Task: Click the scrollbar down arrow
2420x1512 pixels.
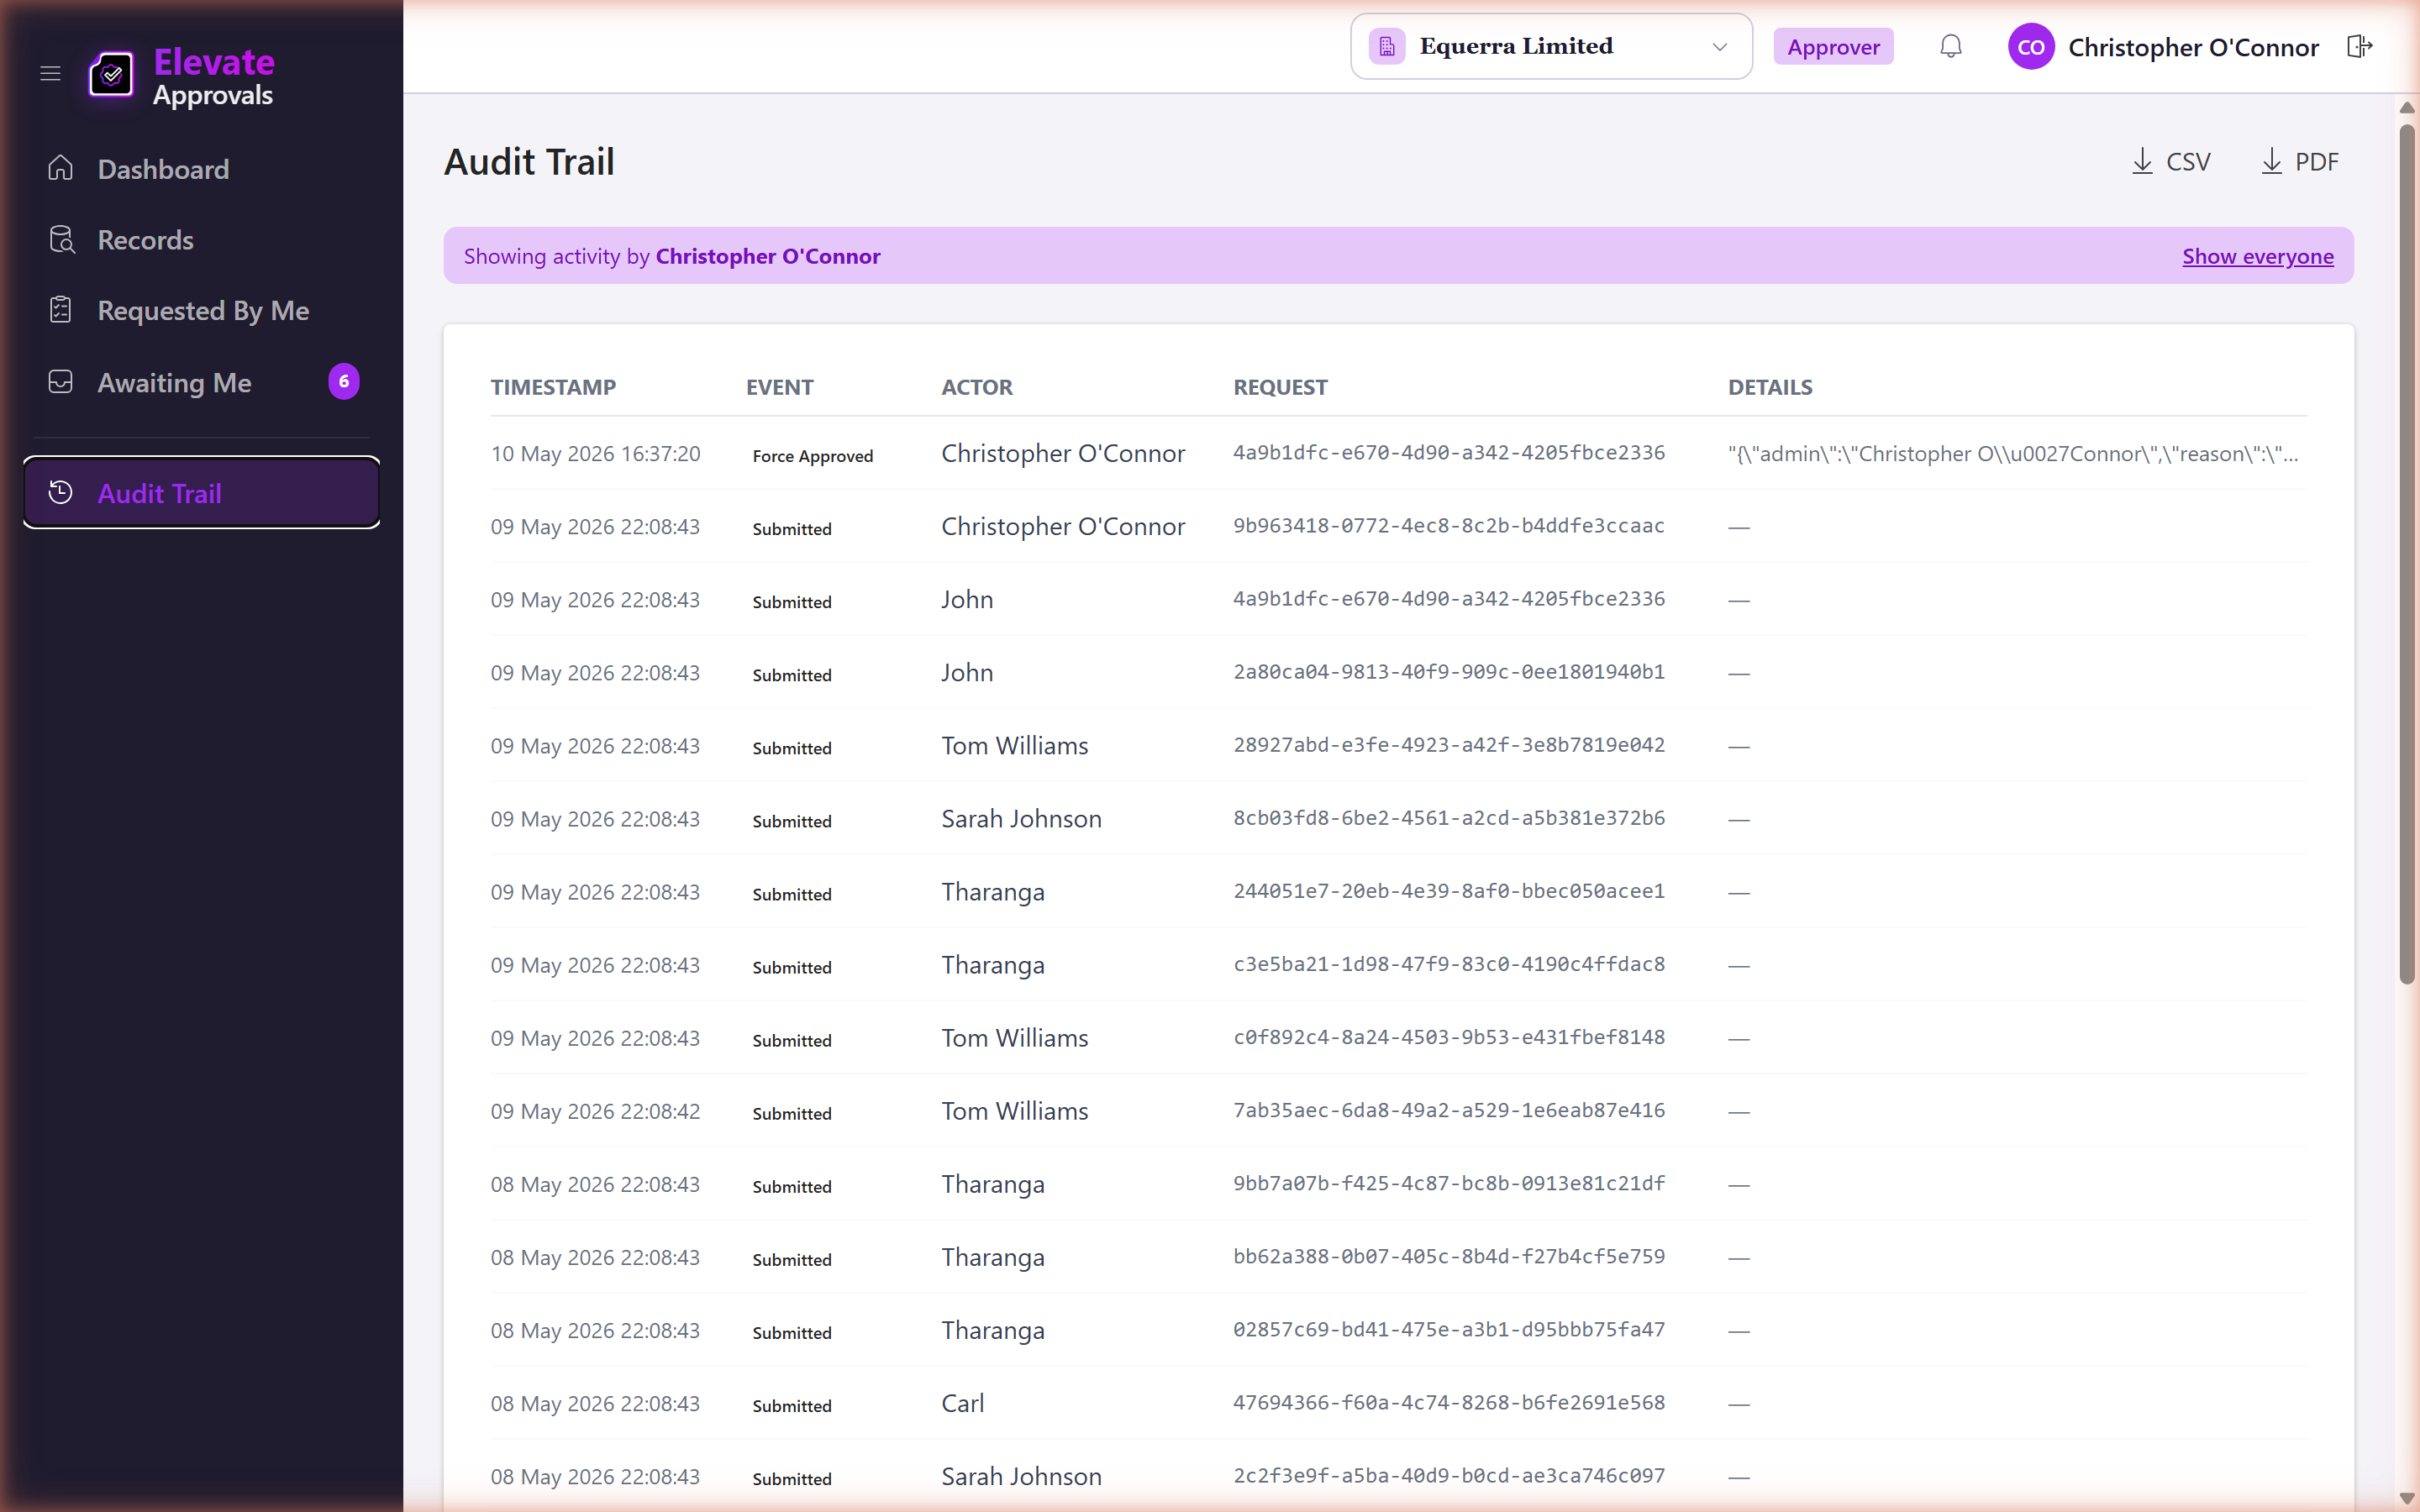Action: click(x=2407, y=1498)
